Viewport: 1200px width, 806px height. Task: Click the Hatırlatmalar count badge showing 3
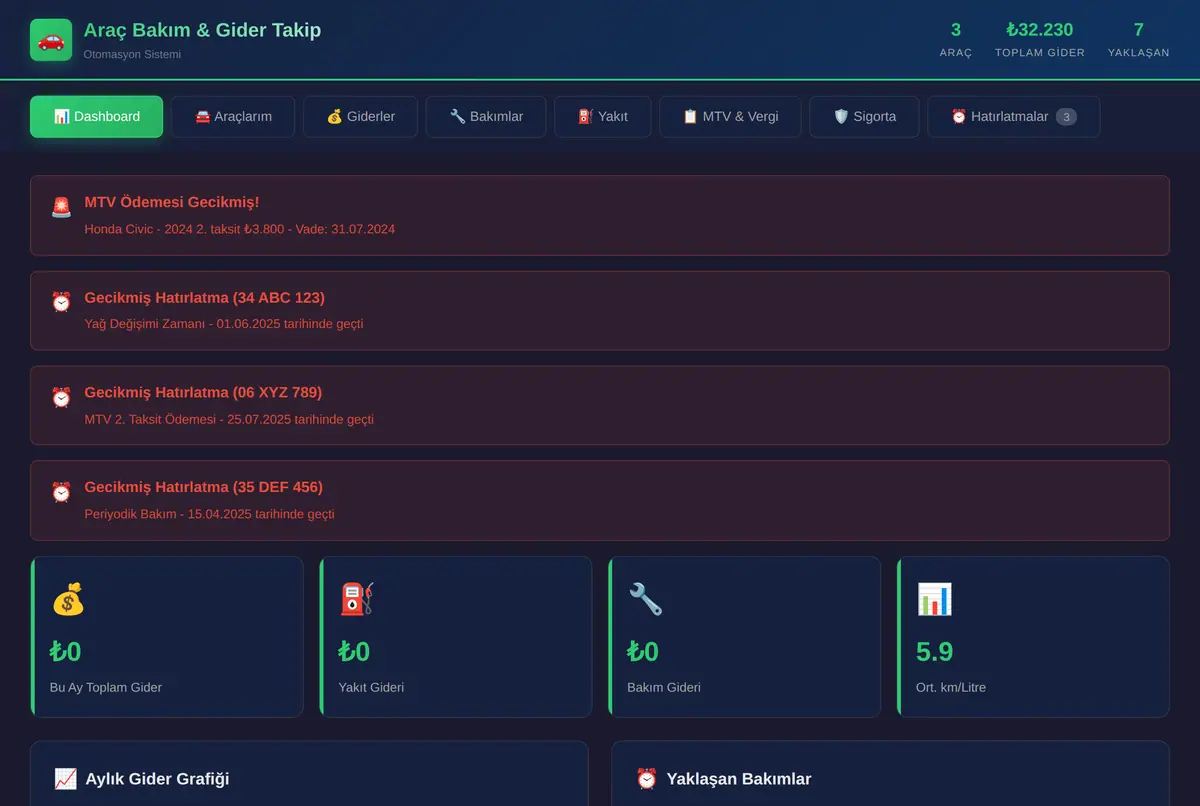[x=1067, y=117]
